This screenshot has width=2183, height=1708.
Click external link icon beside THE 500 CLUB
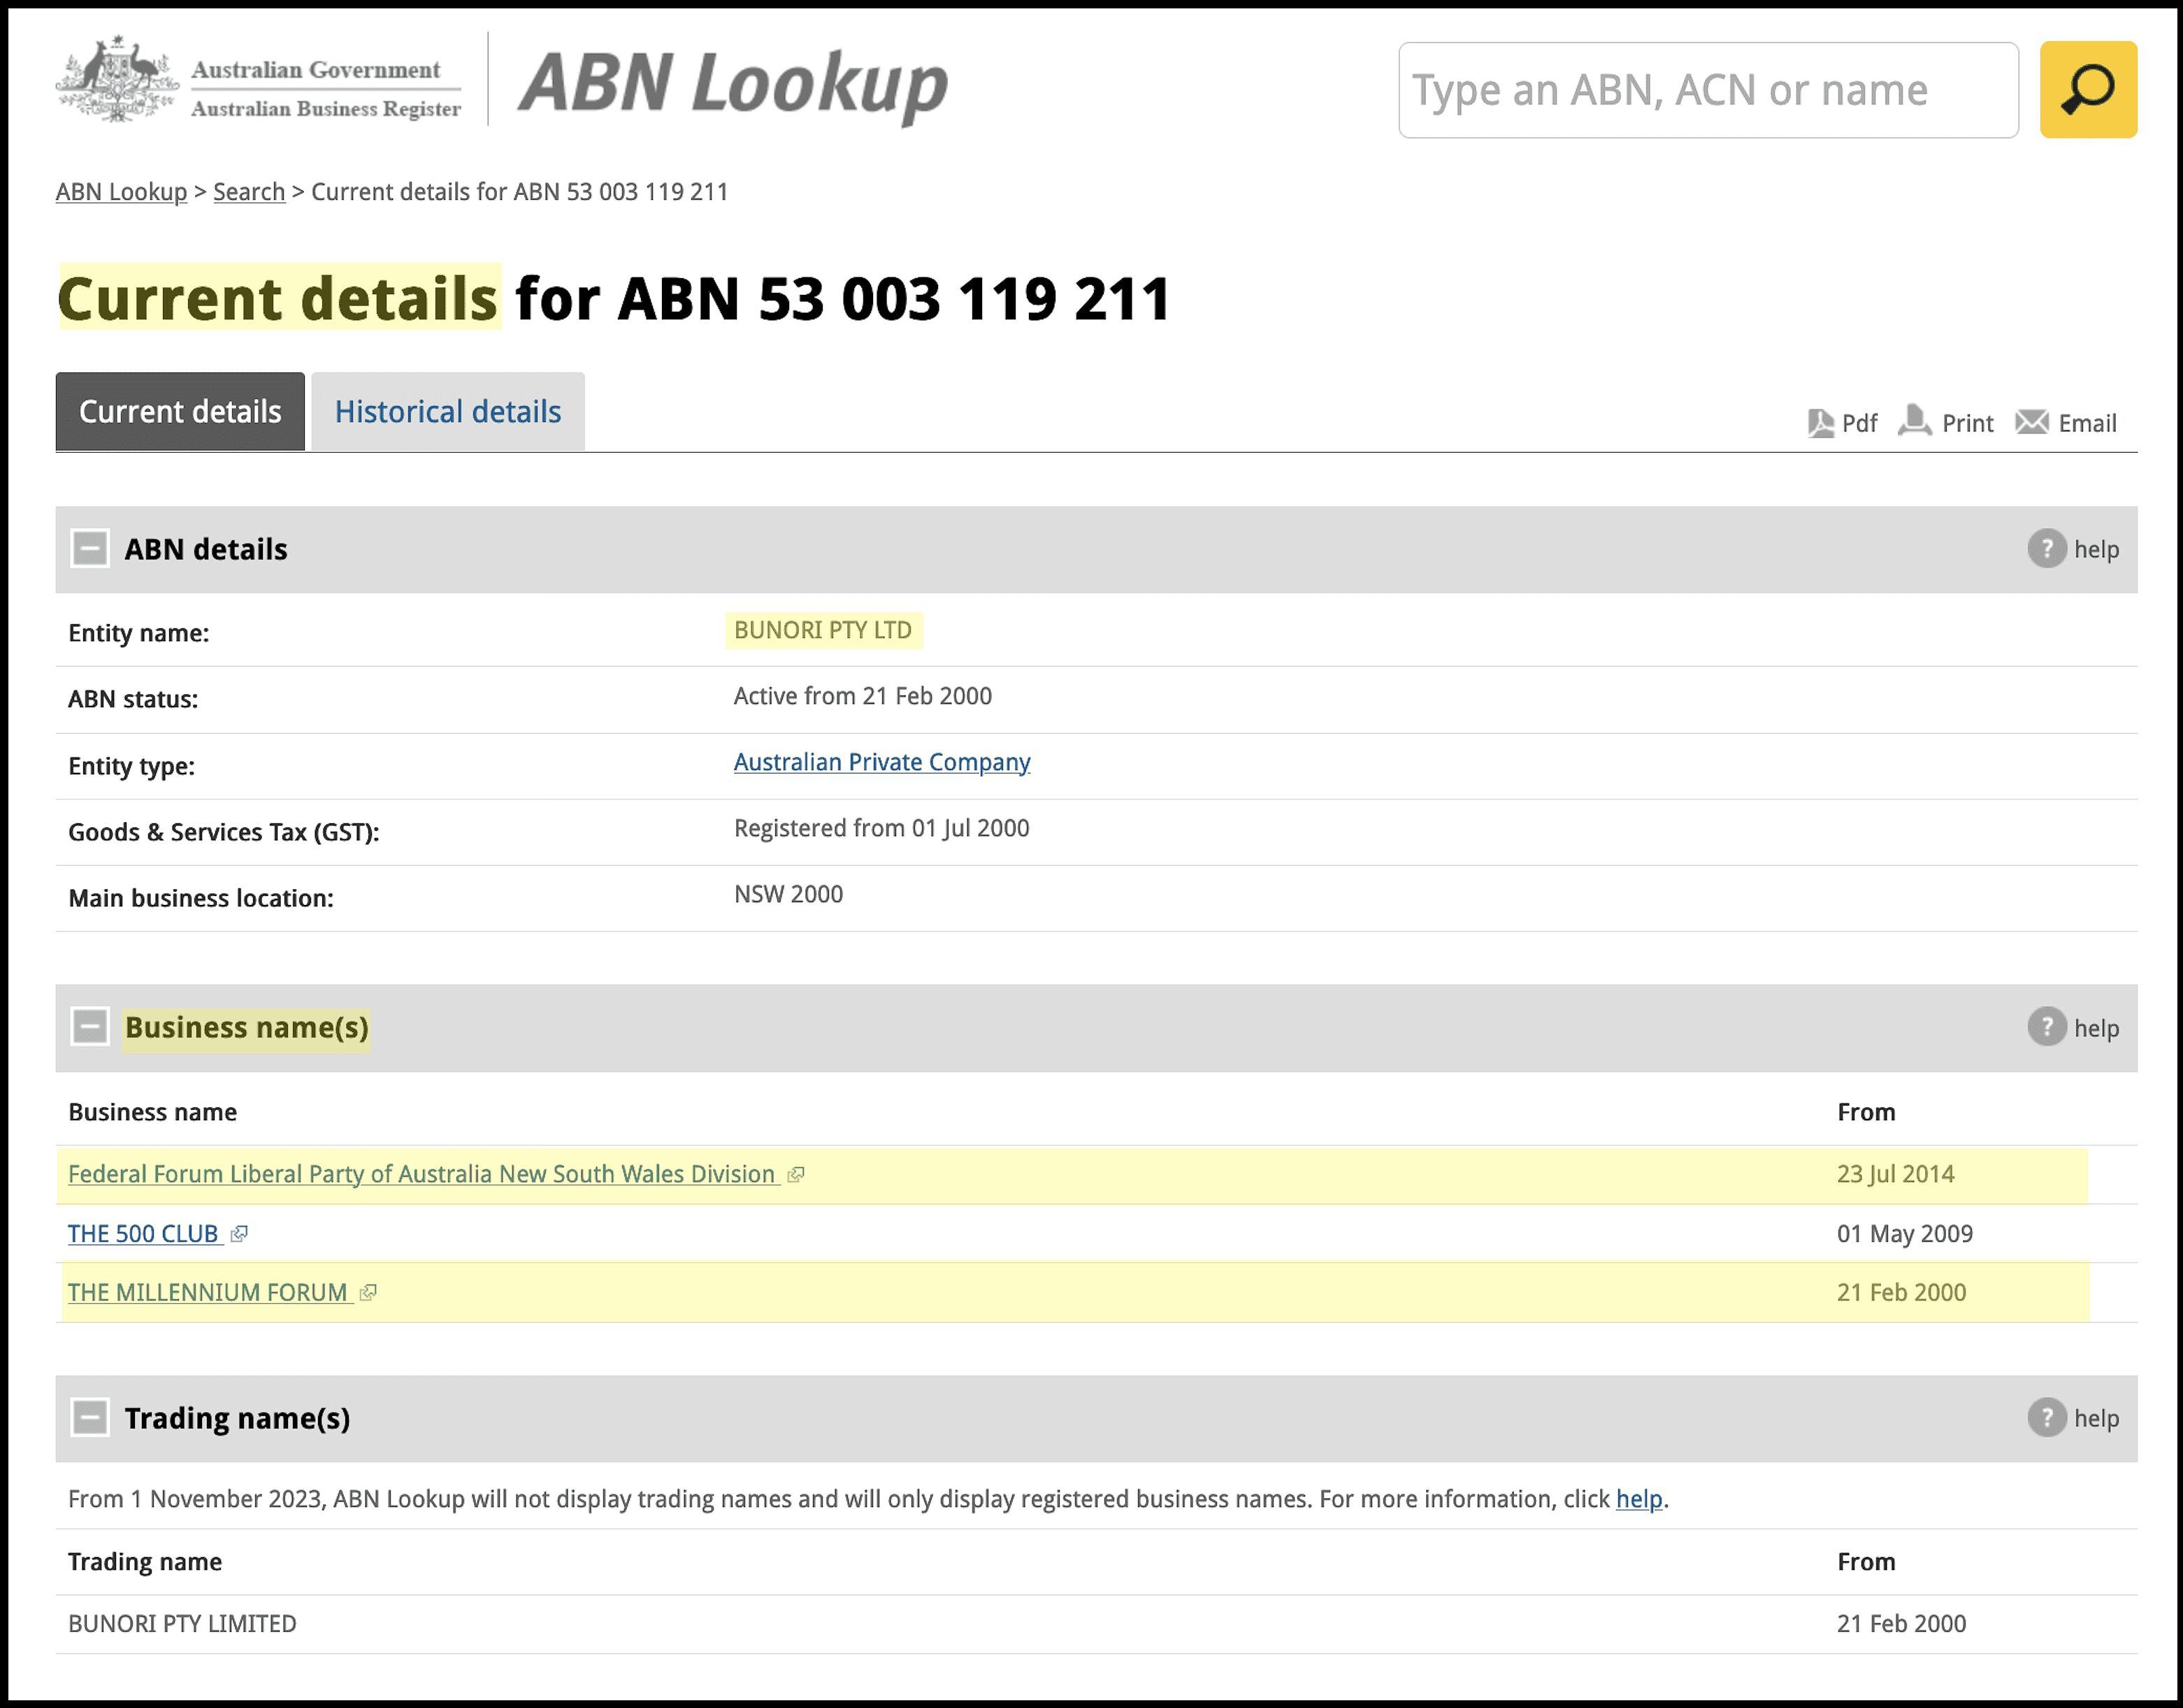click(239, 1234)
